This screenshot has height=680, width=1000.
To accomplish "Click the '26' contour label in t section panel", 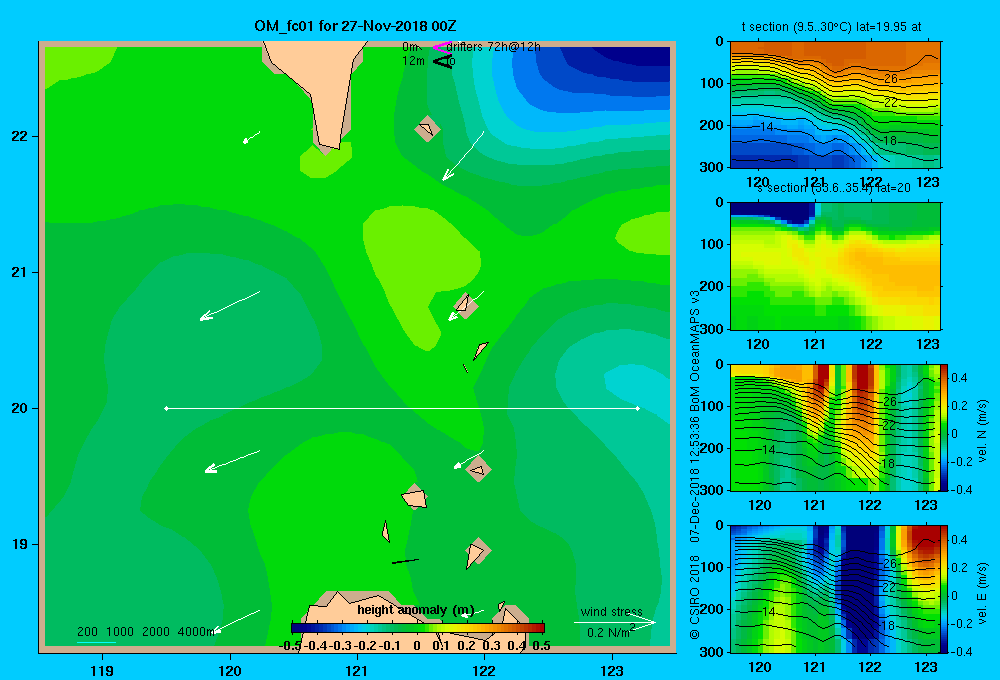I will 891,78.
